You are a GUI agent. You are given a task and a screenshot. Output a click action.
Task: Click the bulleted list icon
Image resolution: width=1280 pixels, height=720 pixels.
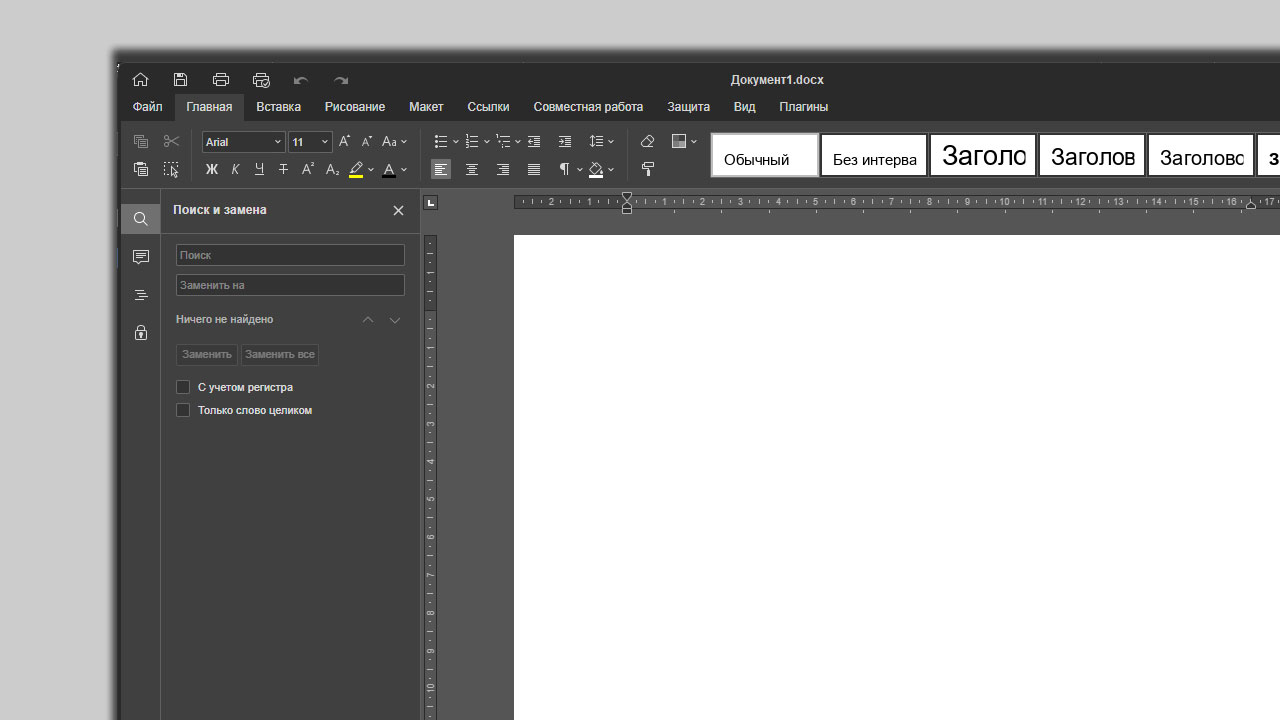click(440, 142)
